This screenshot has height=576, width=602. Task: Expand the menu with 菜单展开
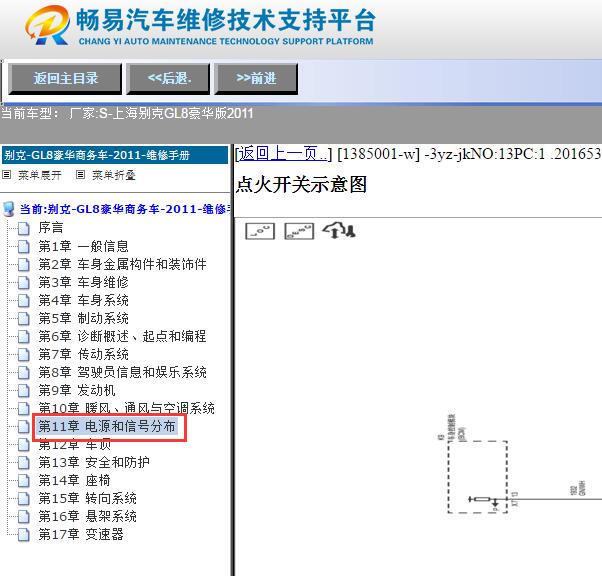40,175
